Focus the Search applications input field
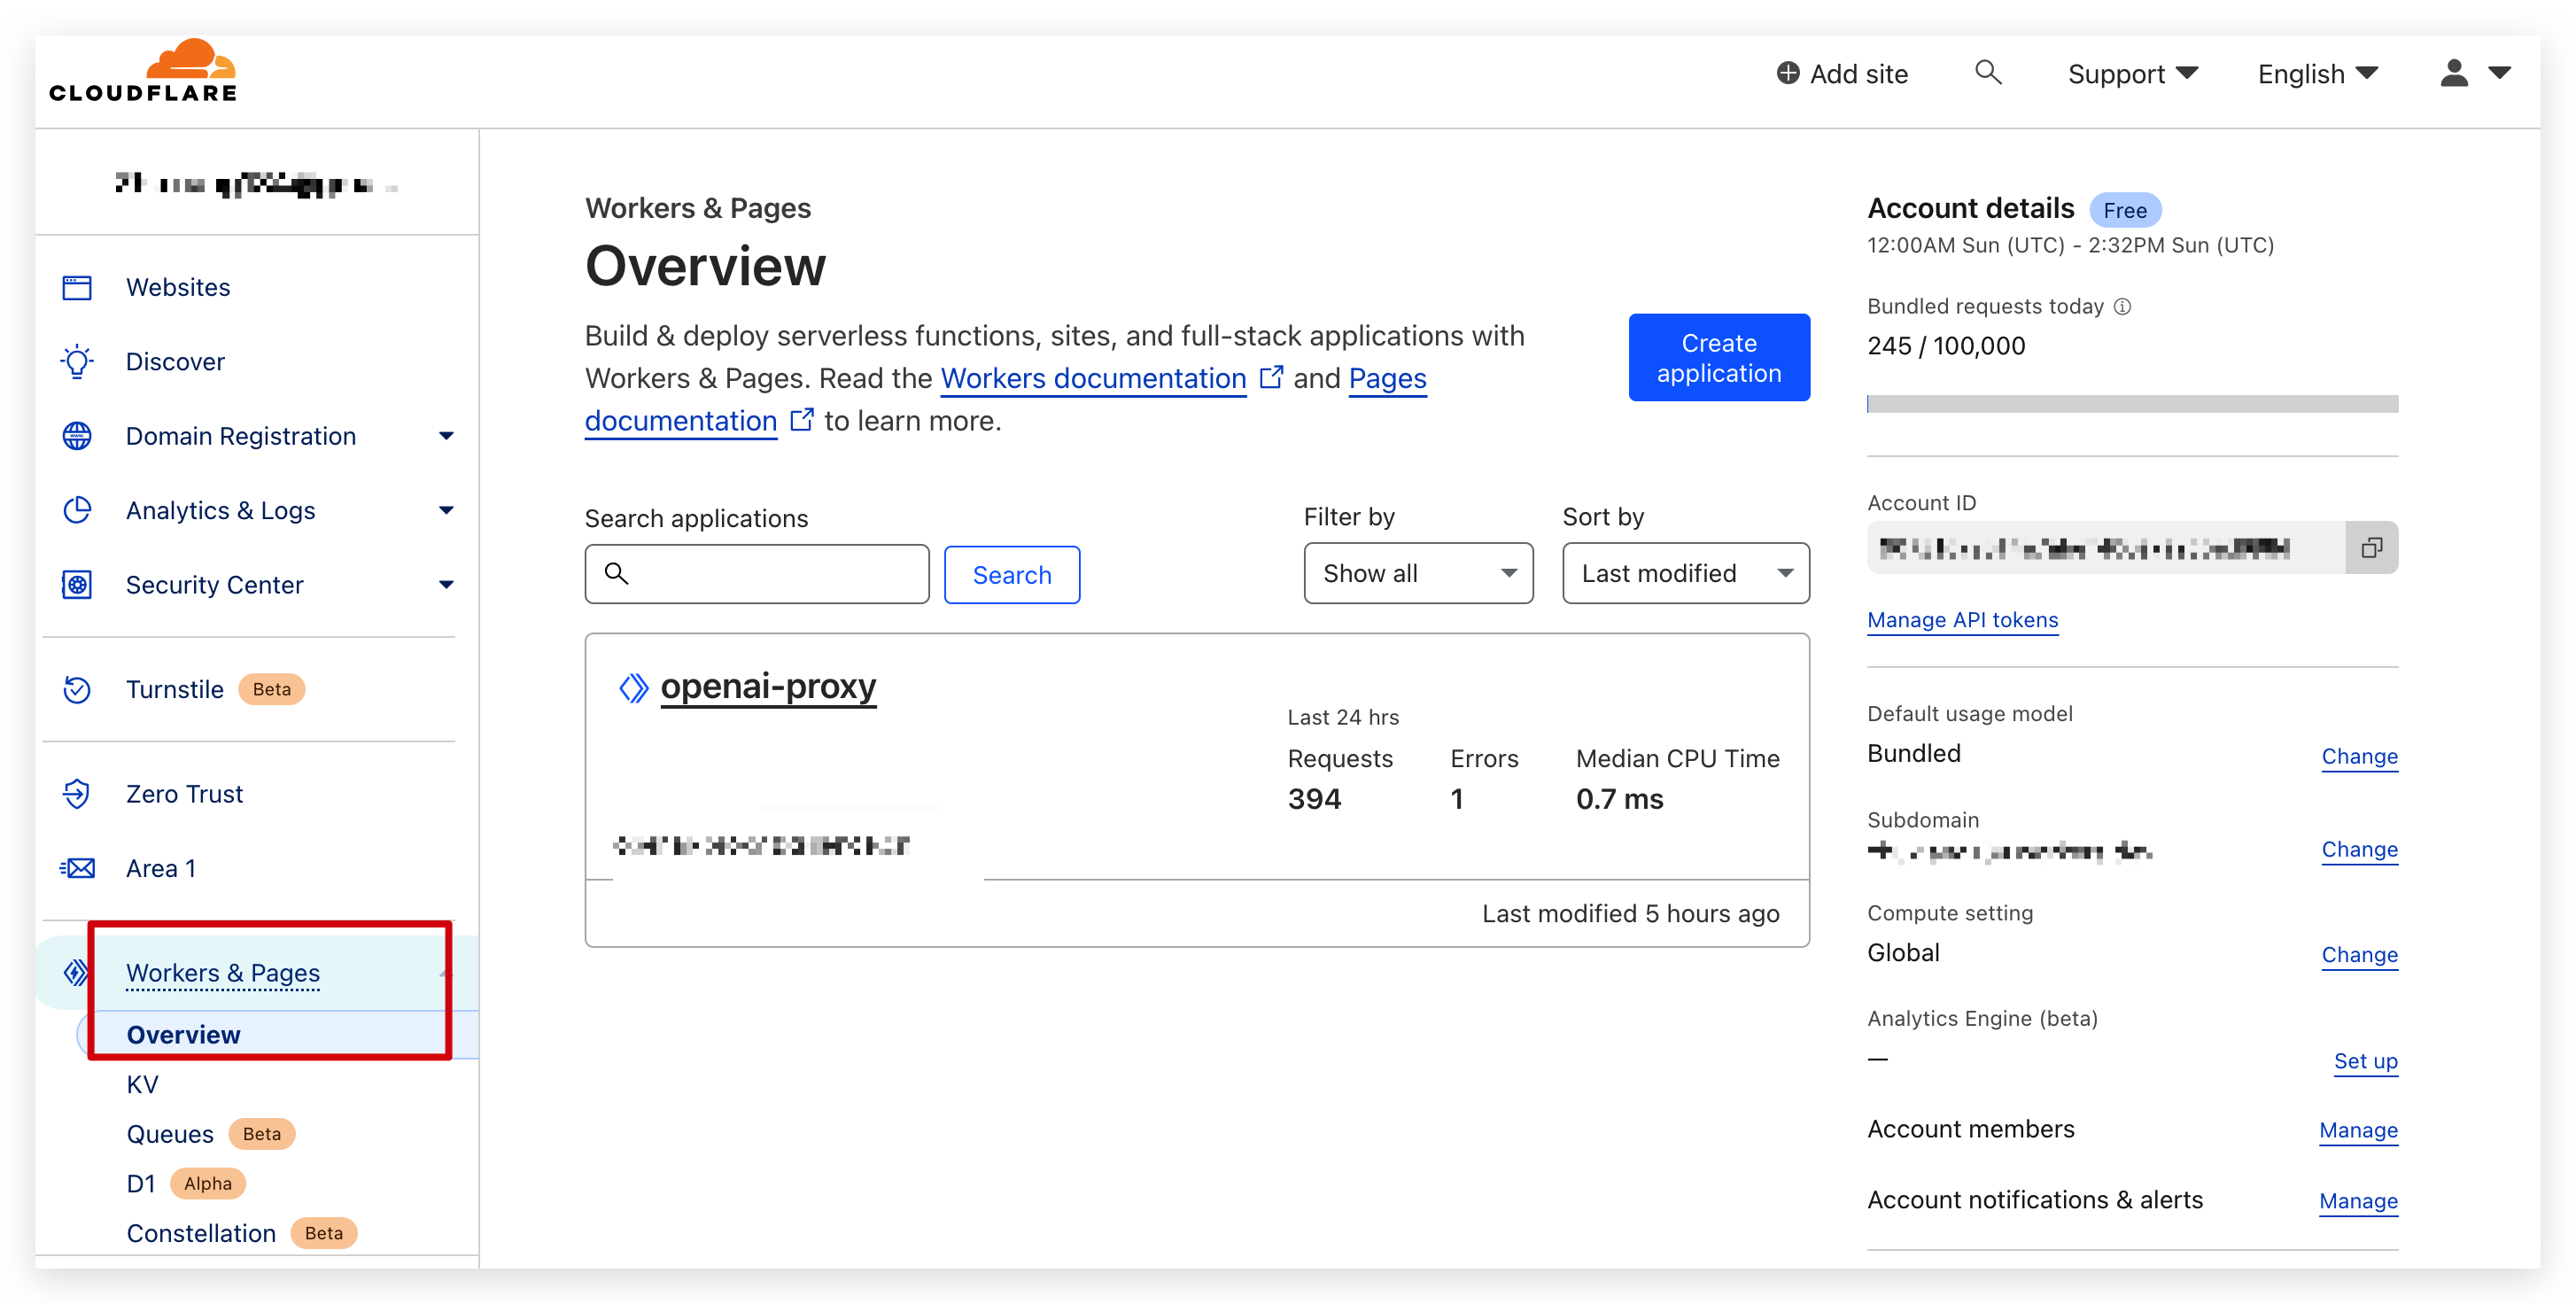 tap(757, 574)
